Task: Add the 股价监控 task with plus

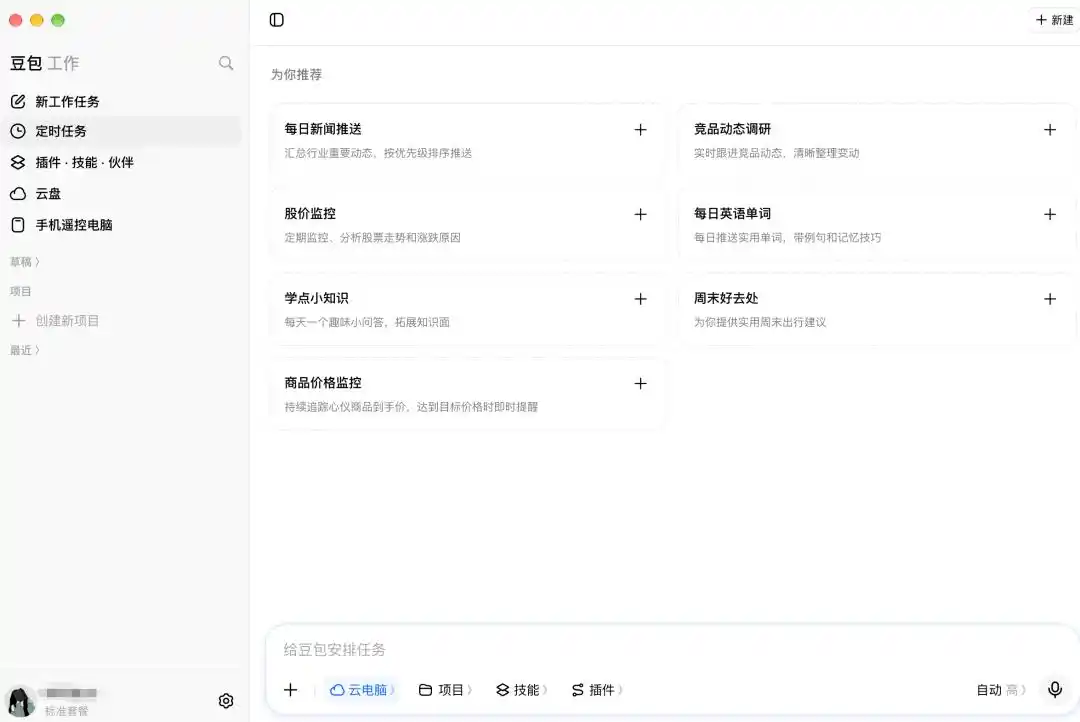Action: (x=641, y=214)
